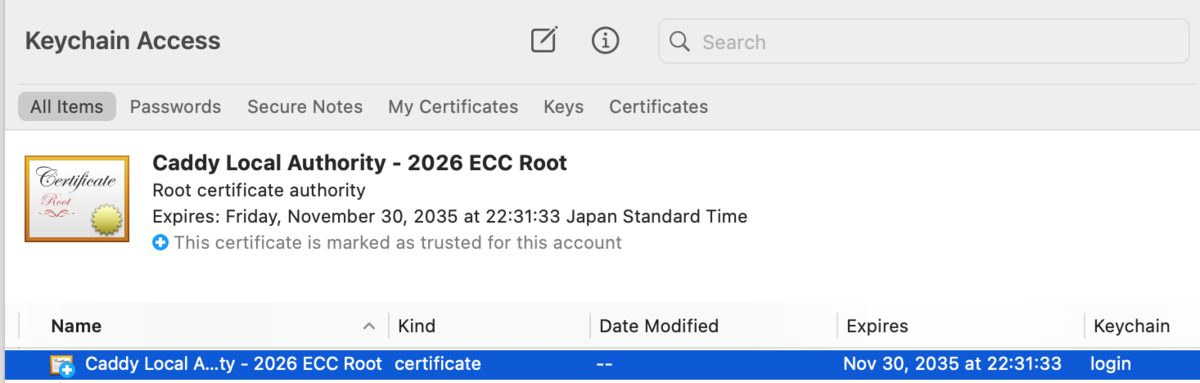1200x383 pixels.
Task: Switch to the Keys tab
Action: tap(564, 106)
